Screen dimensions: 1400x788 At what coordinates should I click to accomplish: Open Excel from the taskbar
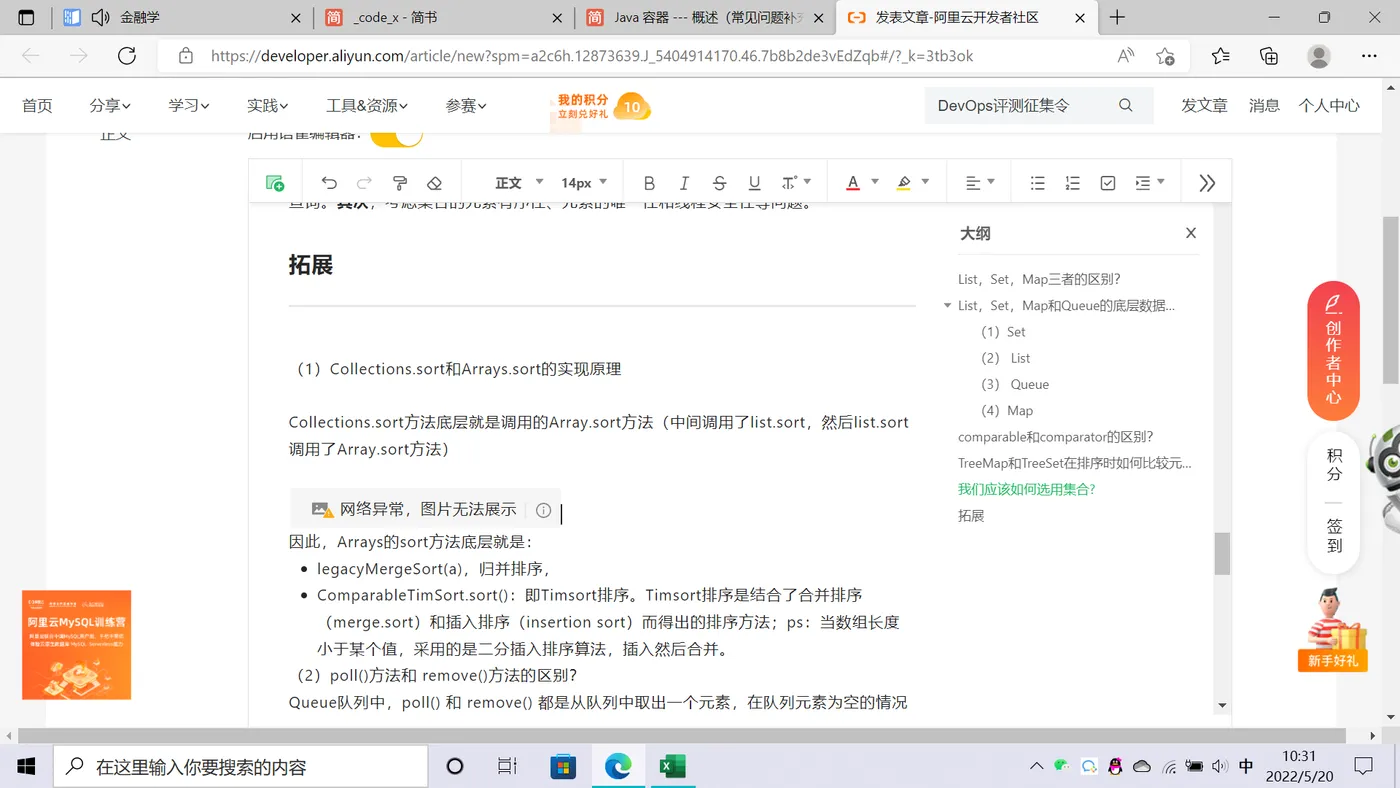click(x=672, y=766)
